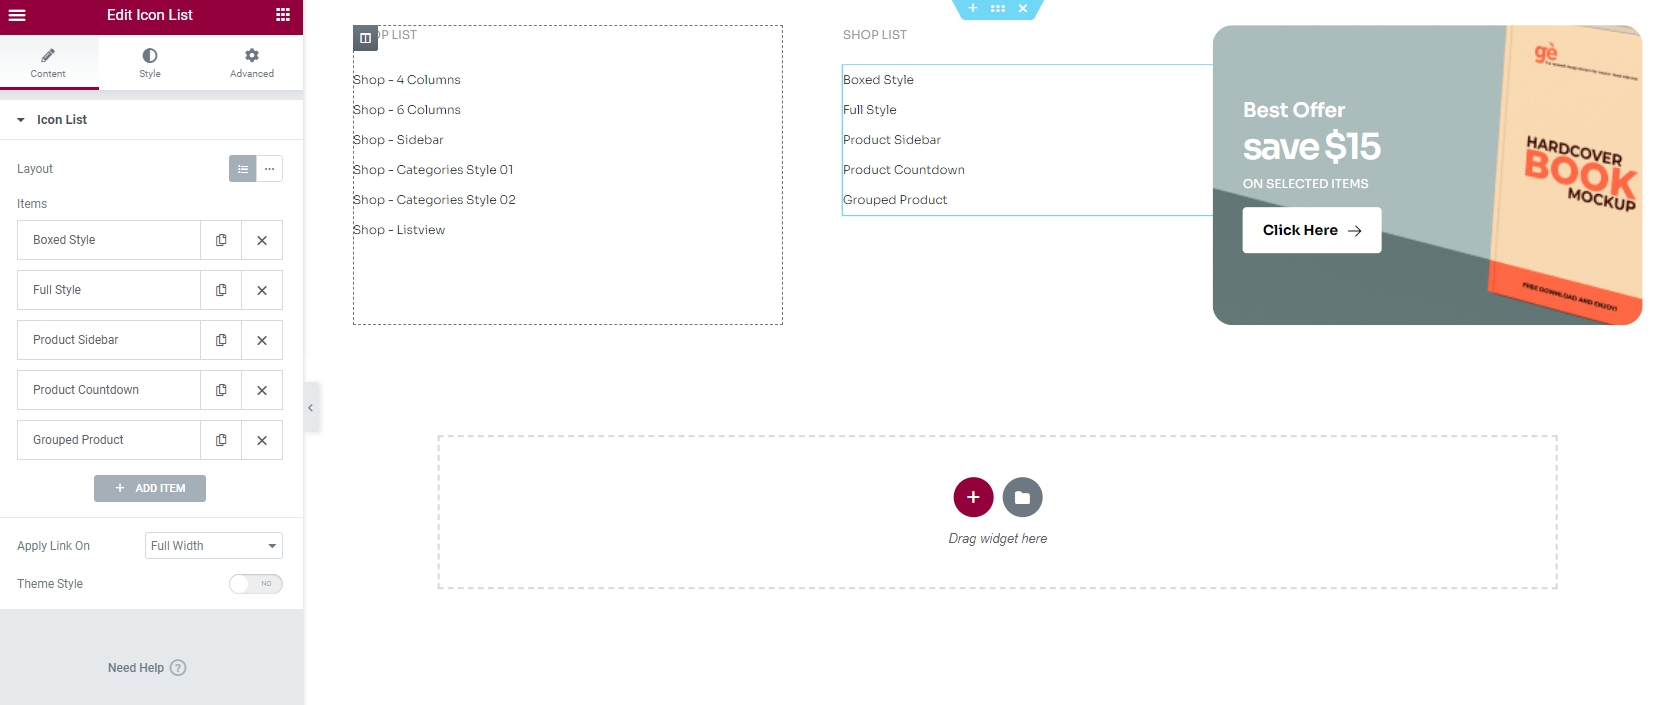This screenshot has height=705, width=1667.
Task: Collapse the editor side panel
Action: (311, 407)
